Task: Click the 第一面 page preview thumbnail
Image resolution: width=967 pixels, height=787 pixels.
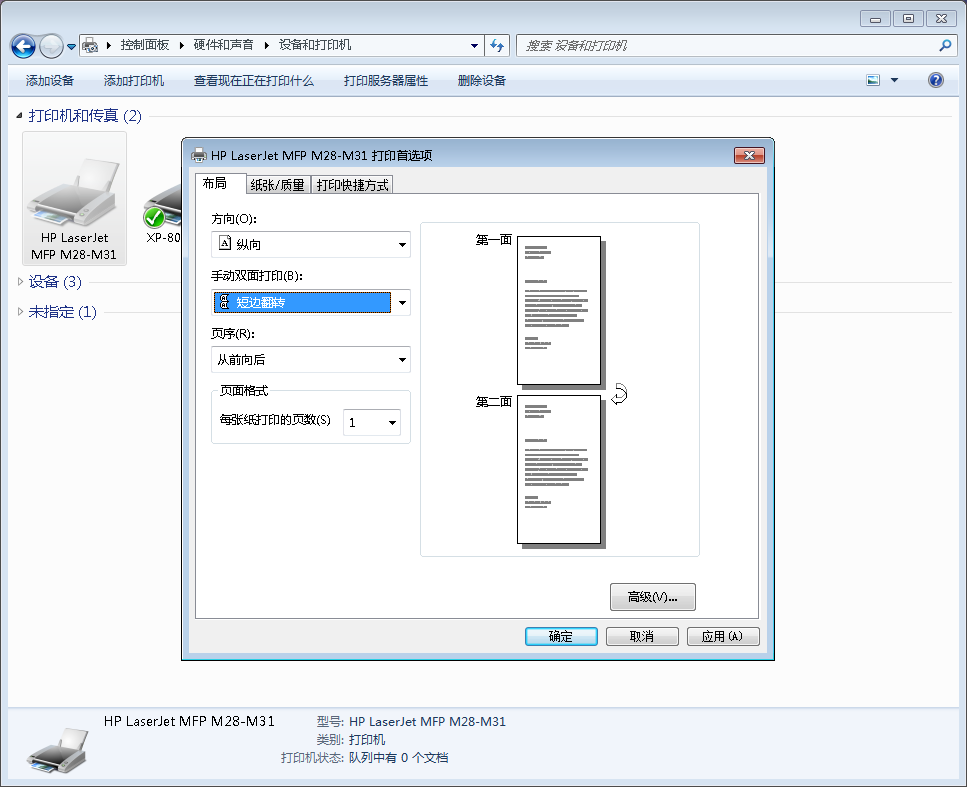Action: pos(559,310)
